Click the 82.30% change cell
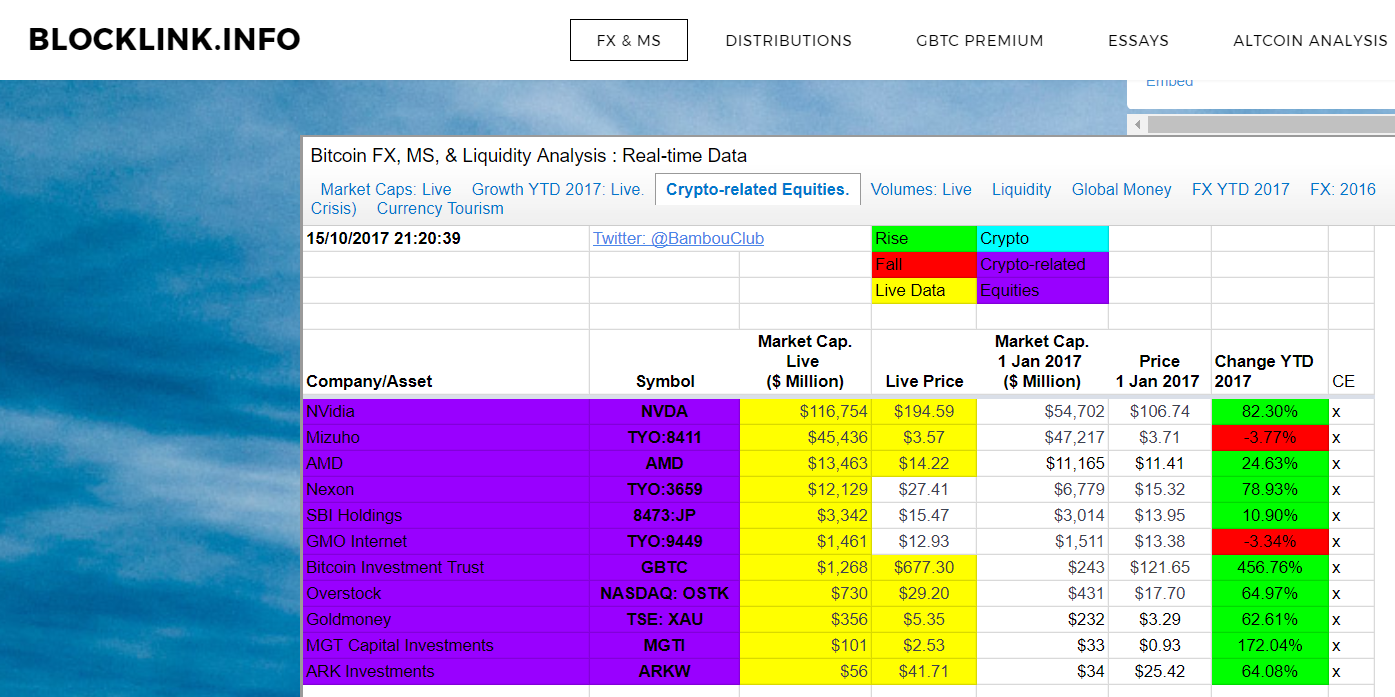 (x=1270, y=411)
